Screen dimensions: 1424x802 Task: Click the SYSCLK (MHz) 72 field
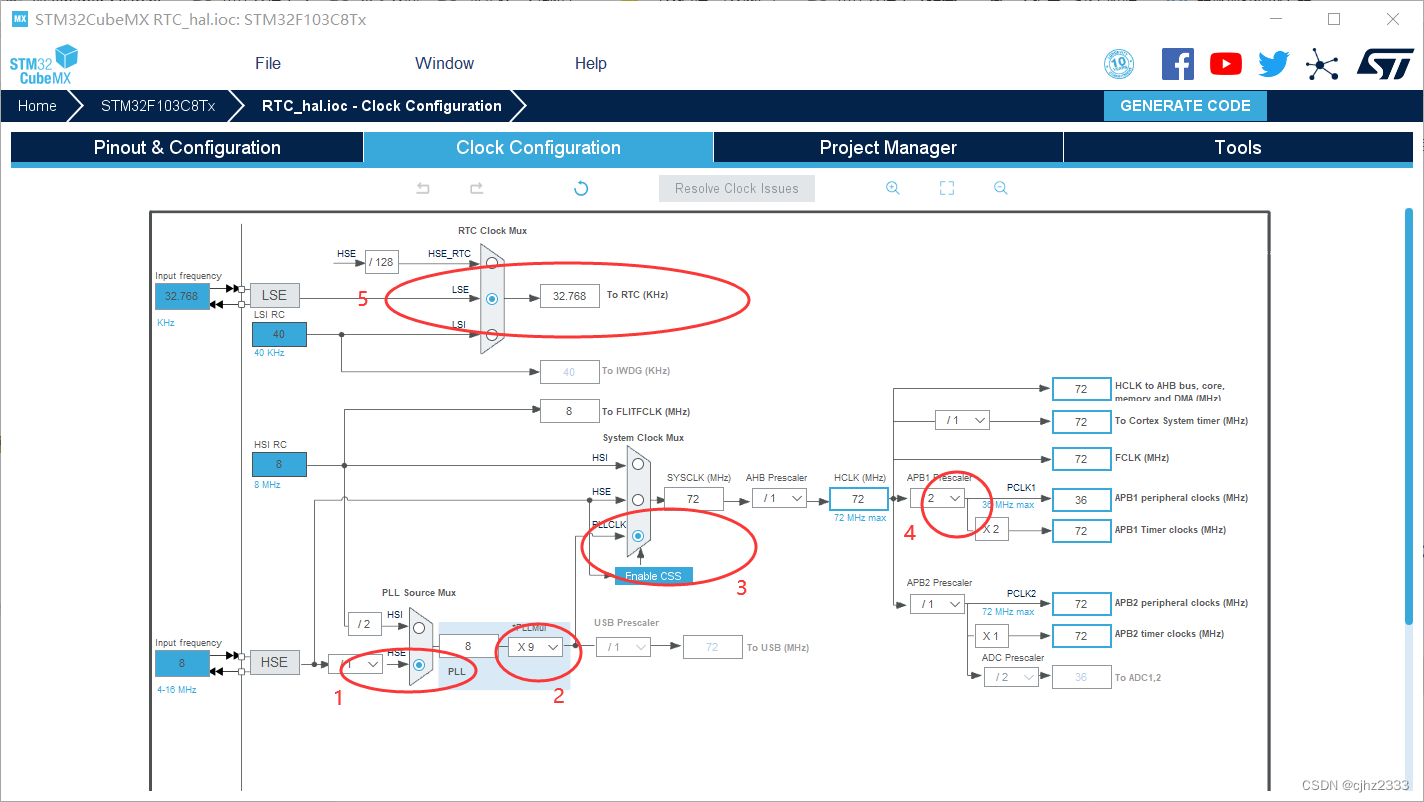tap(694, 498)
